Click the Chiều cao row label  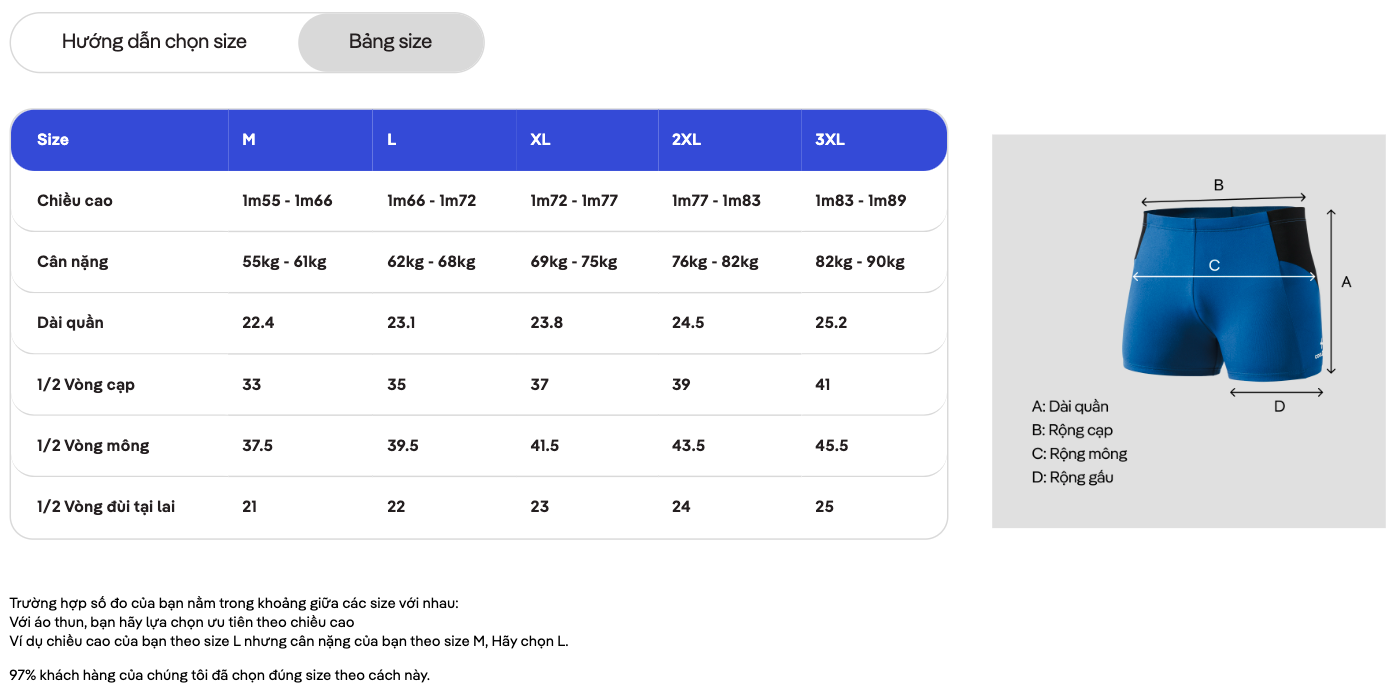(75, 201)
